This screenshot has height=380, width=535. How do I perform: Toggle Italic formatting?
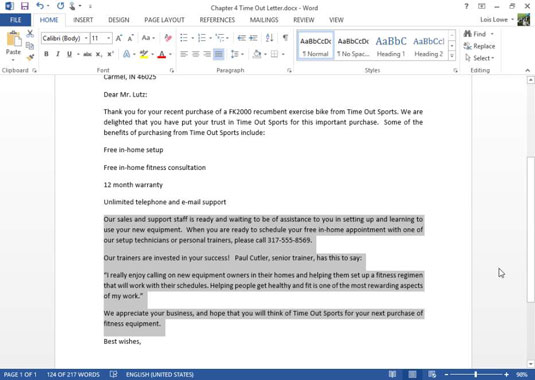(x=58, y=54)
